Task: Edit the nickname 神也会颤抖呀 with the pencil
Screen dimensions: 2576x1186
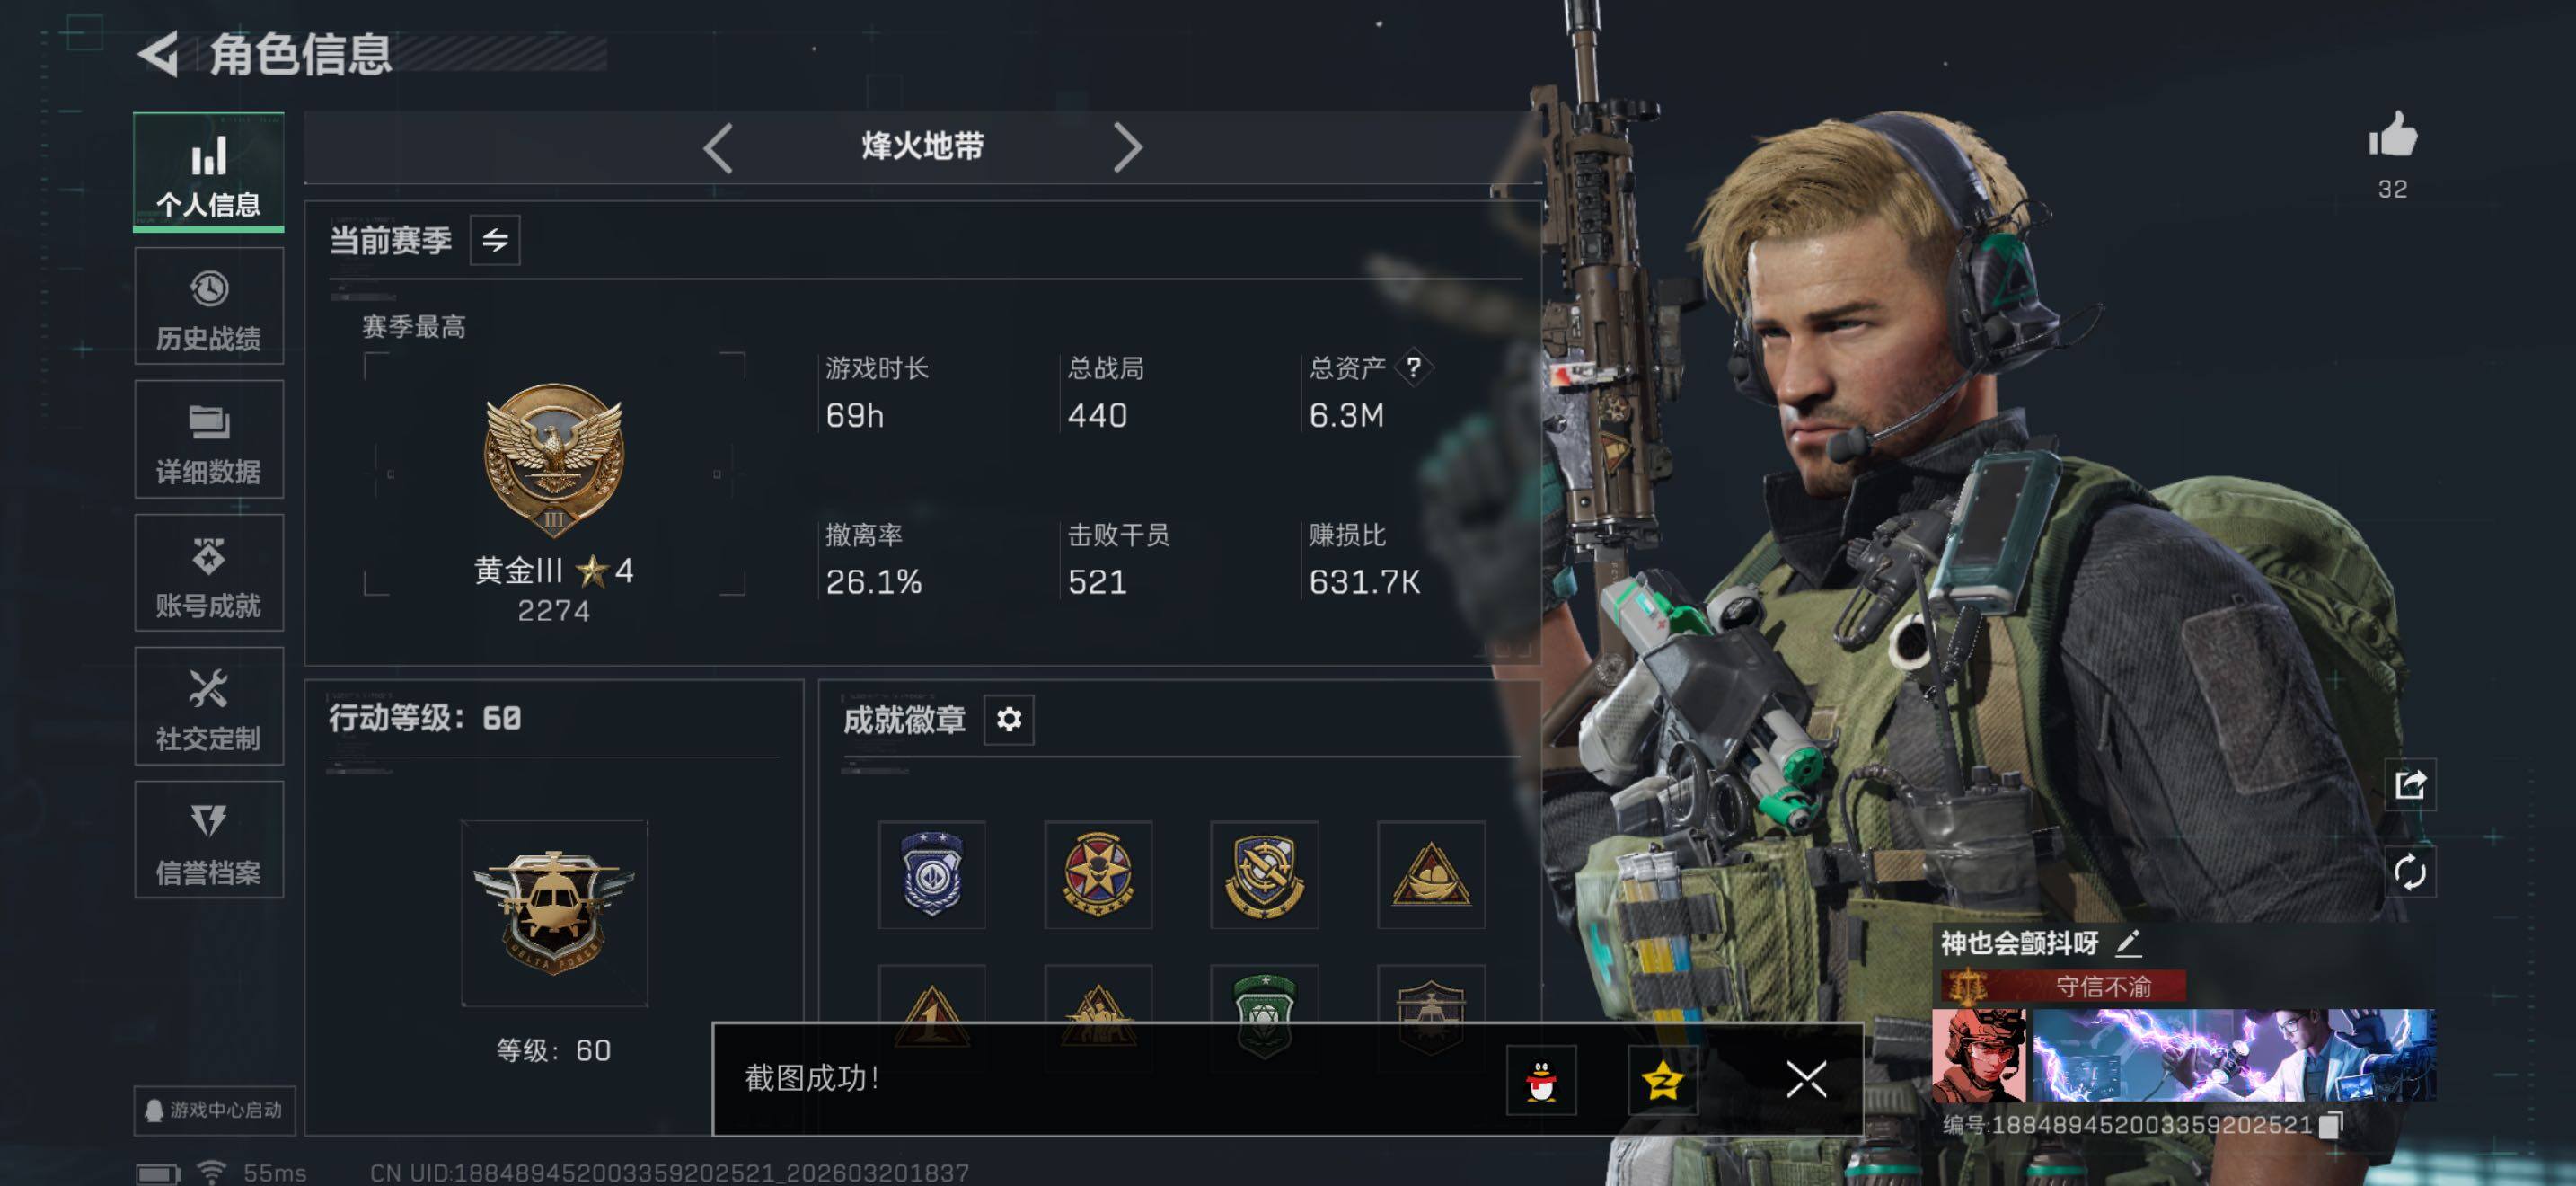Action: tap(2128, 942)
